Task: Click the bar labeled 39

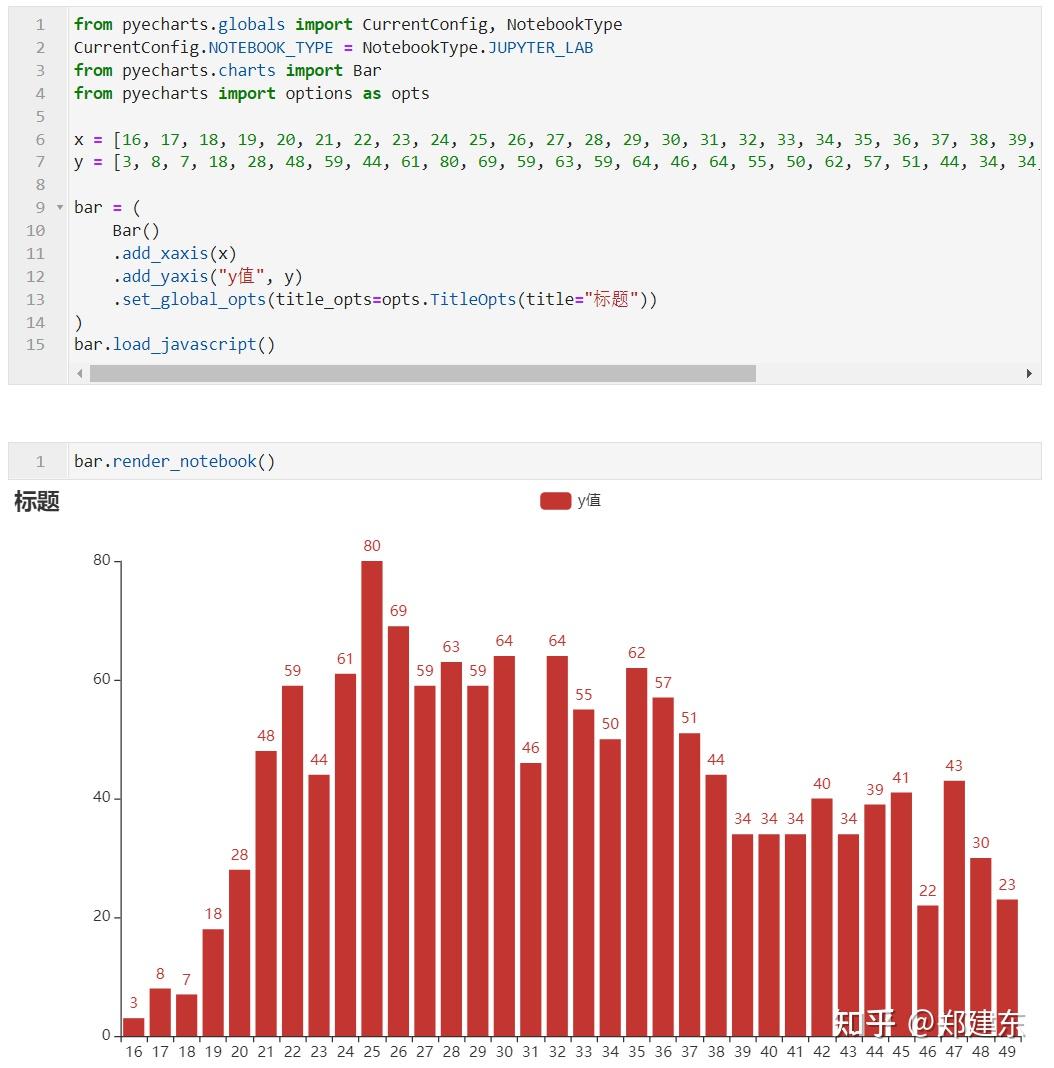Action: coord(875,920)
